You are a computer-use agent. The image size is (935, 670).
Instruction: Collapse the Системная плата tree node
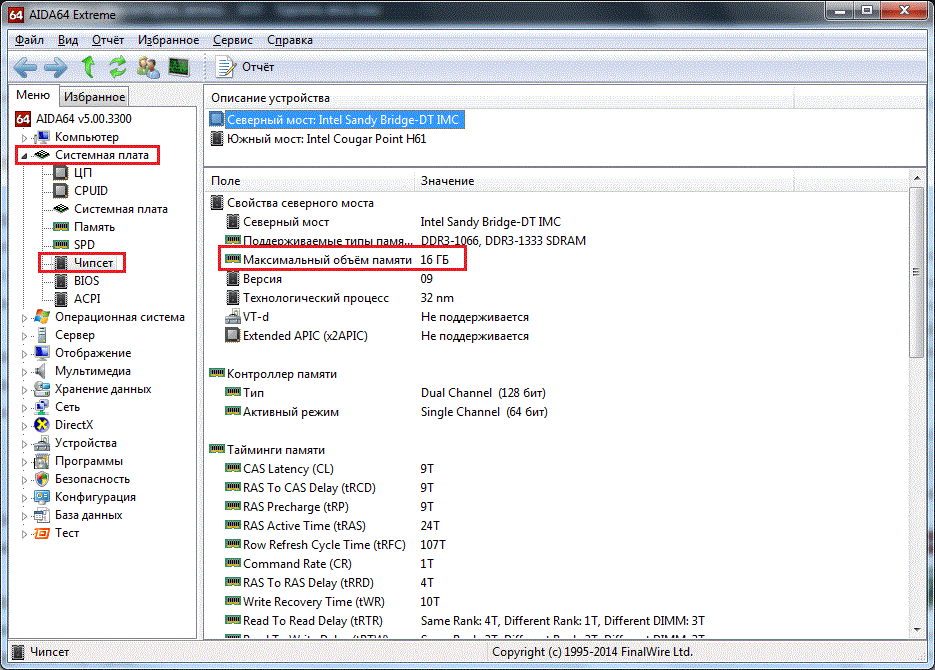(24, 156)
